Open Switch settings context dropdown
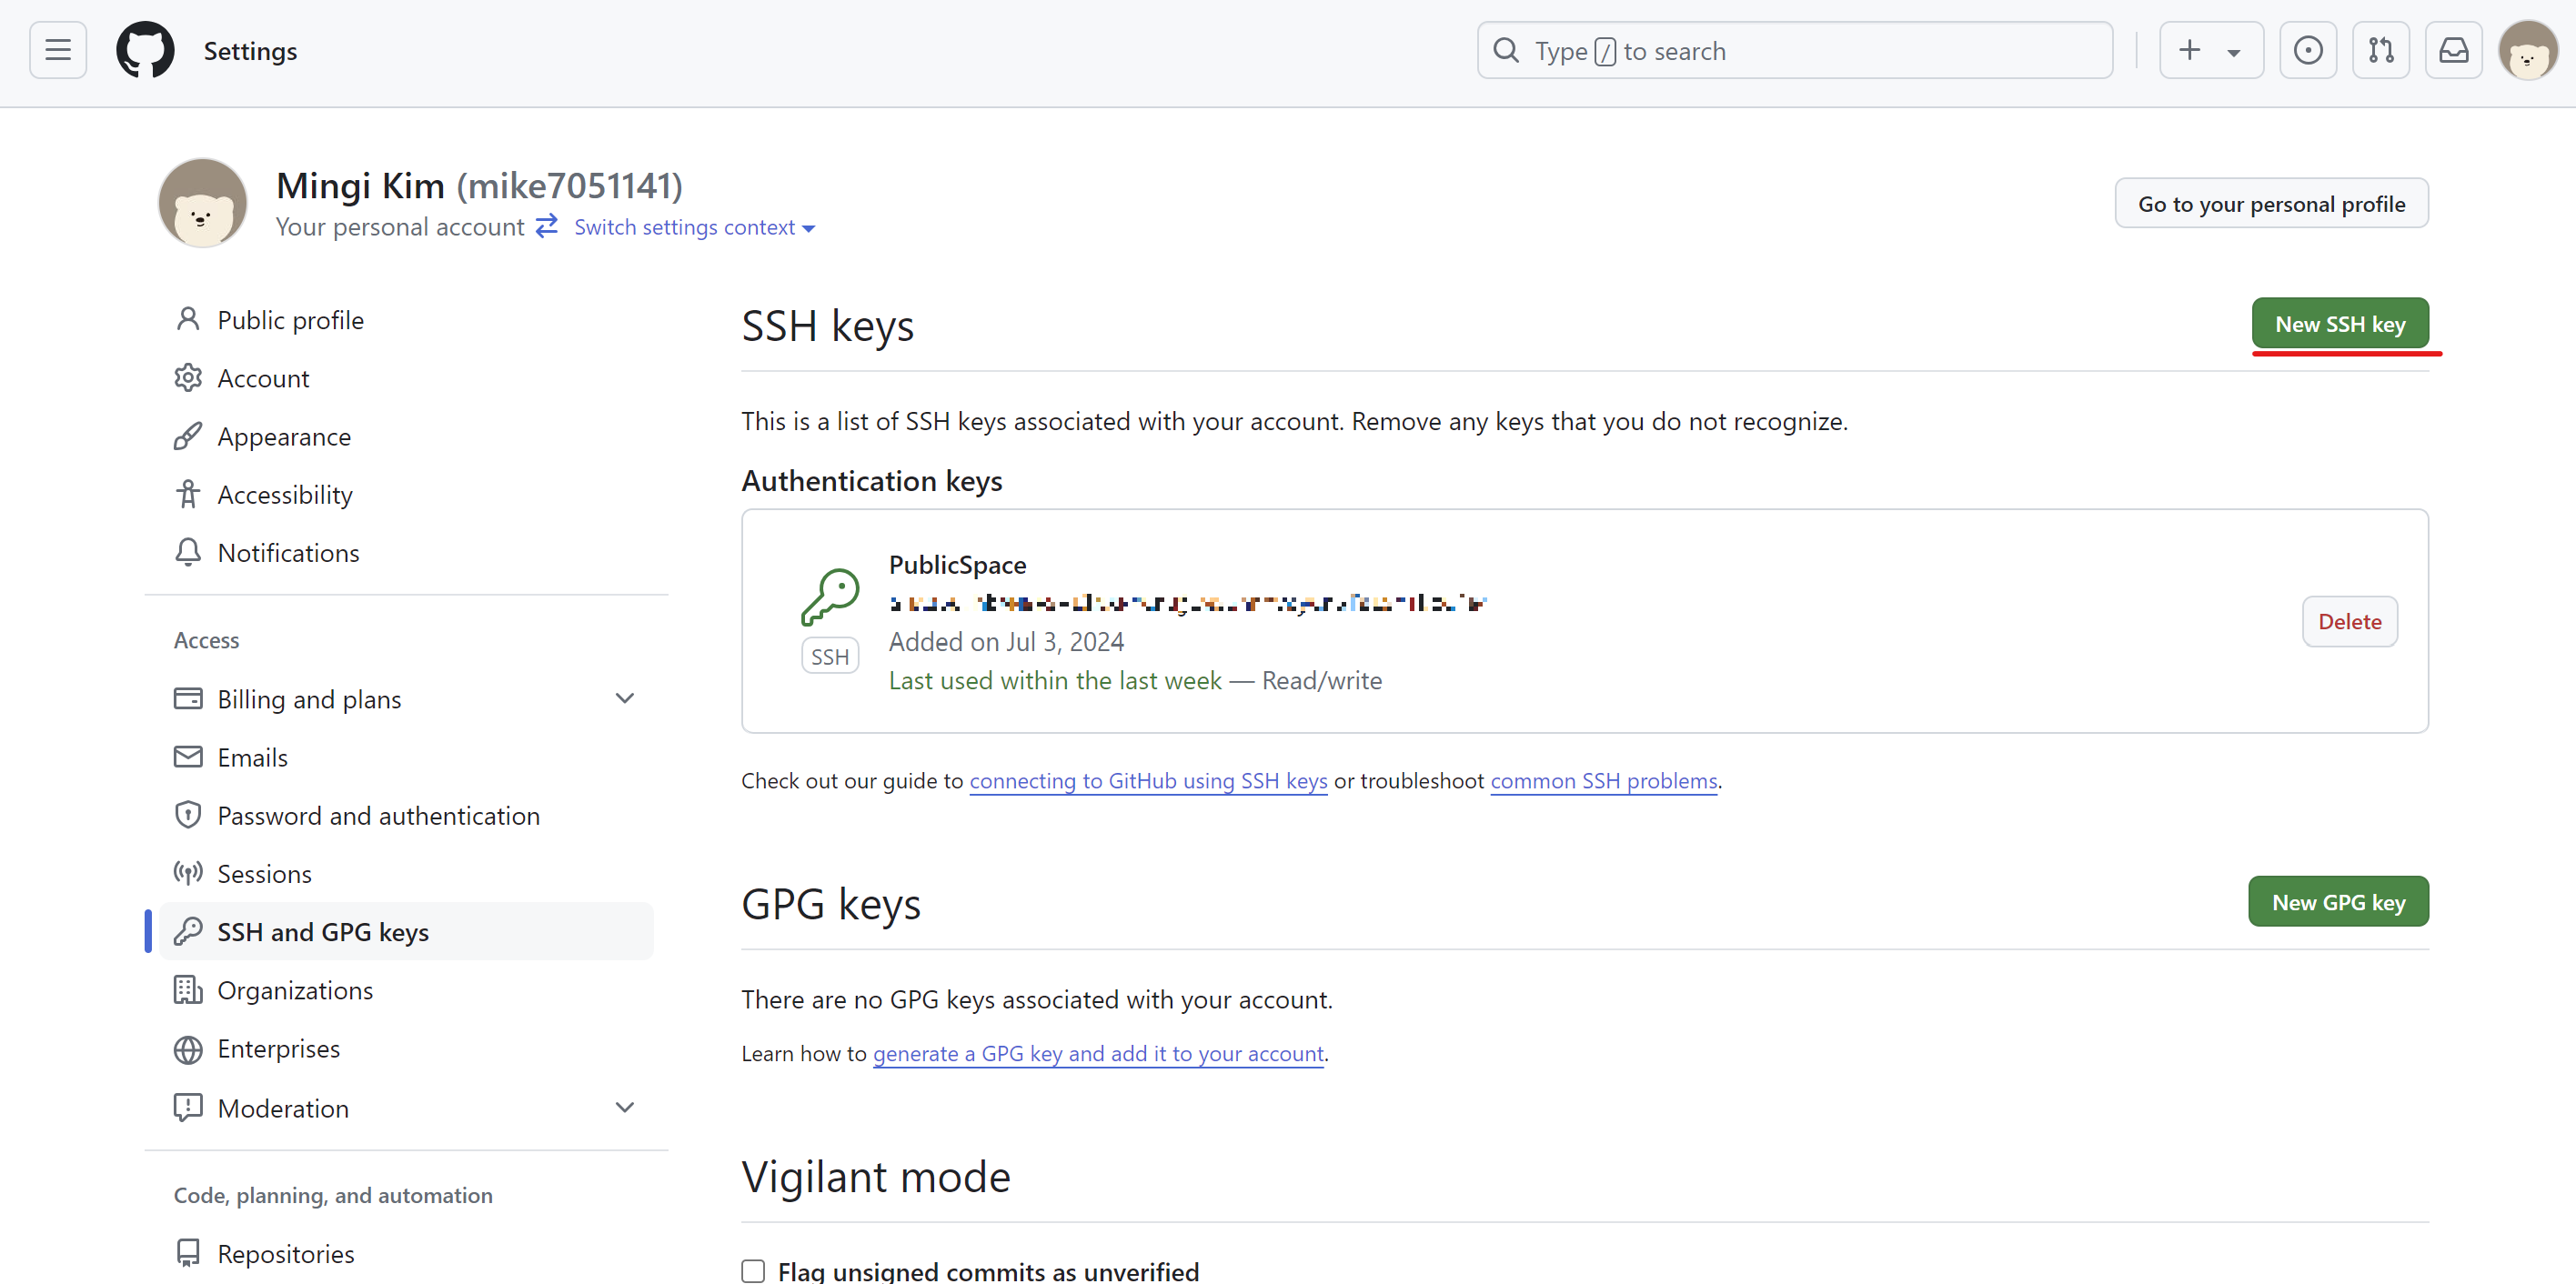This screenshot has width=2576, height=1284. (x=694, y=227)
